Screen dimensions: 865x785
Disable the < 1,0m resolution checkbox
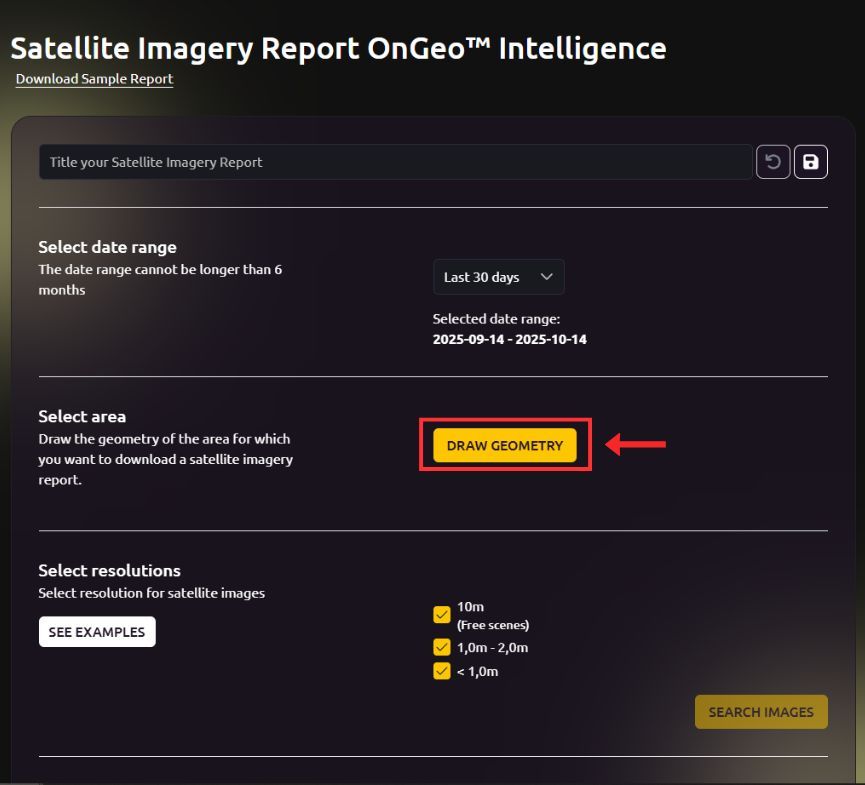click(x=442, y=671)
